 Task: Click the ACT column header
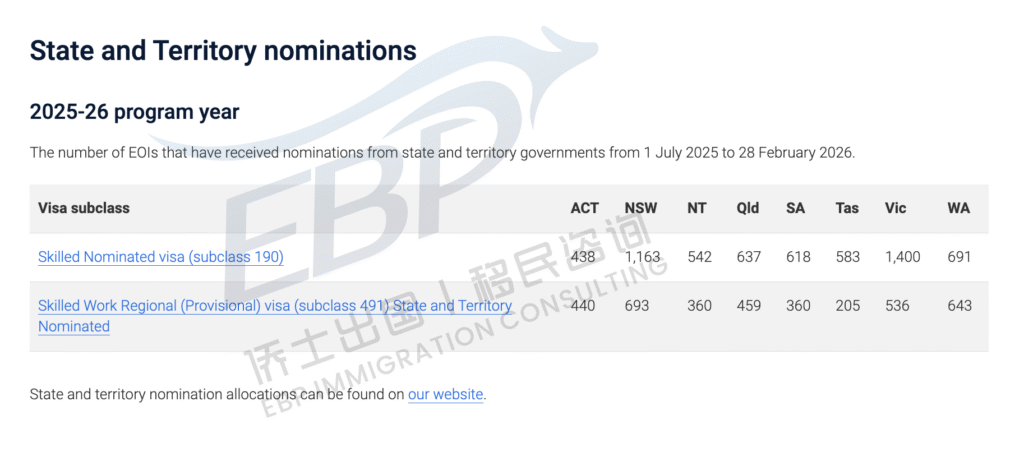[x=584, y=208]
